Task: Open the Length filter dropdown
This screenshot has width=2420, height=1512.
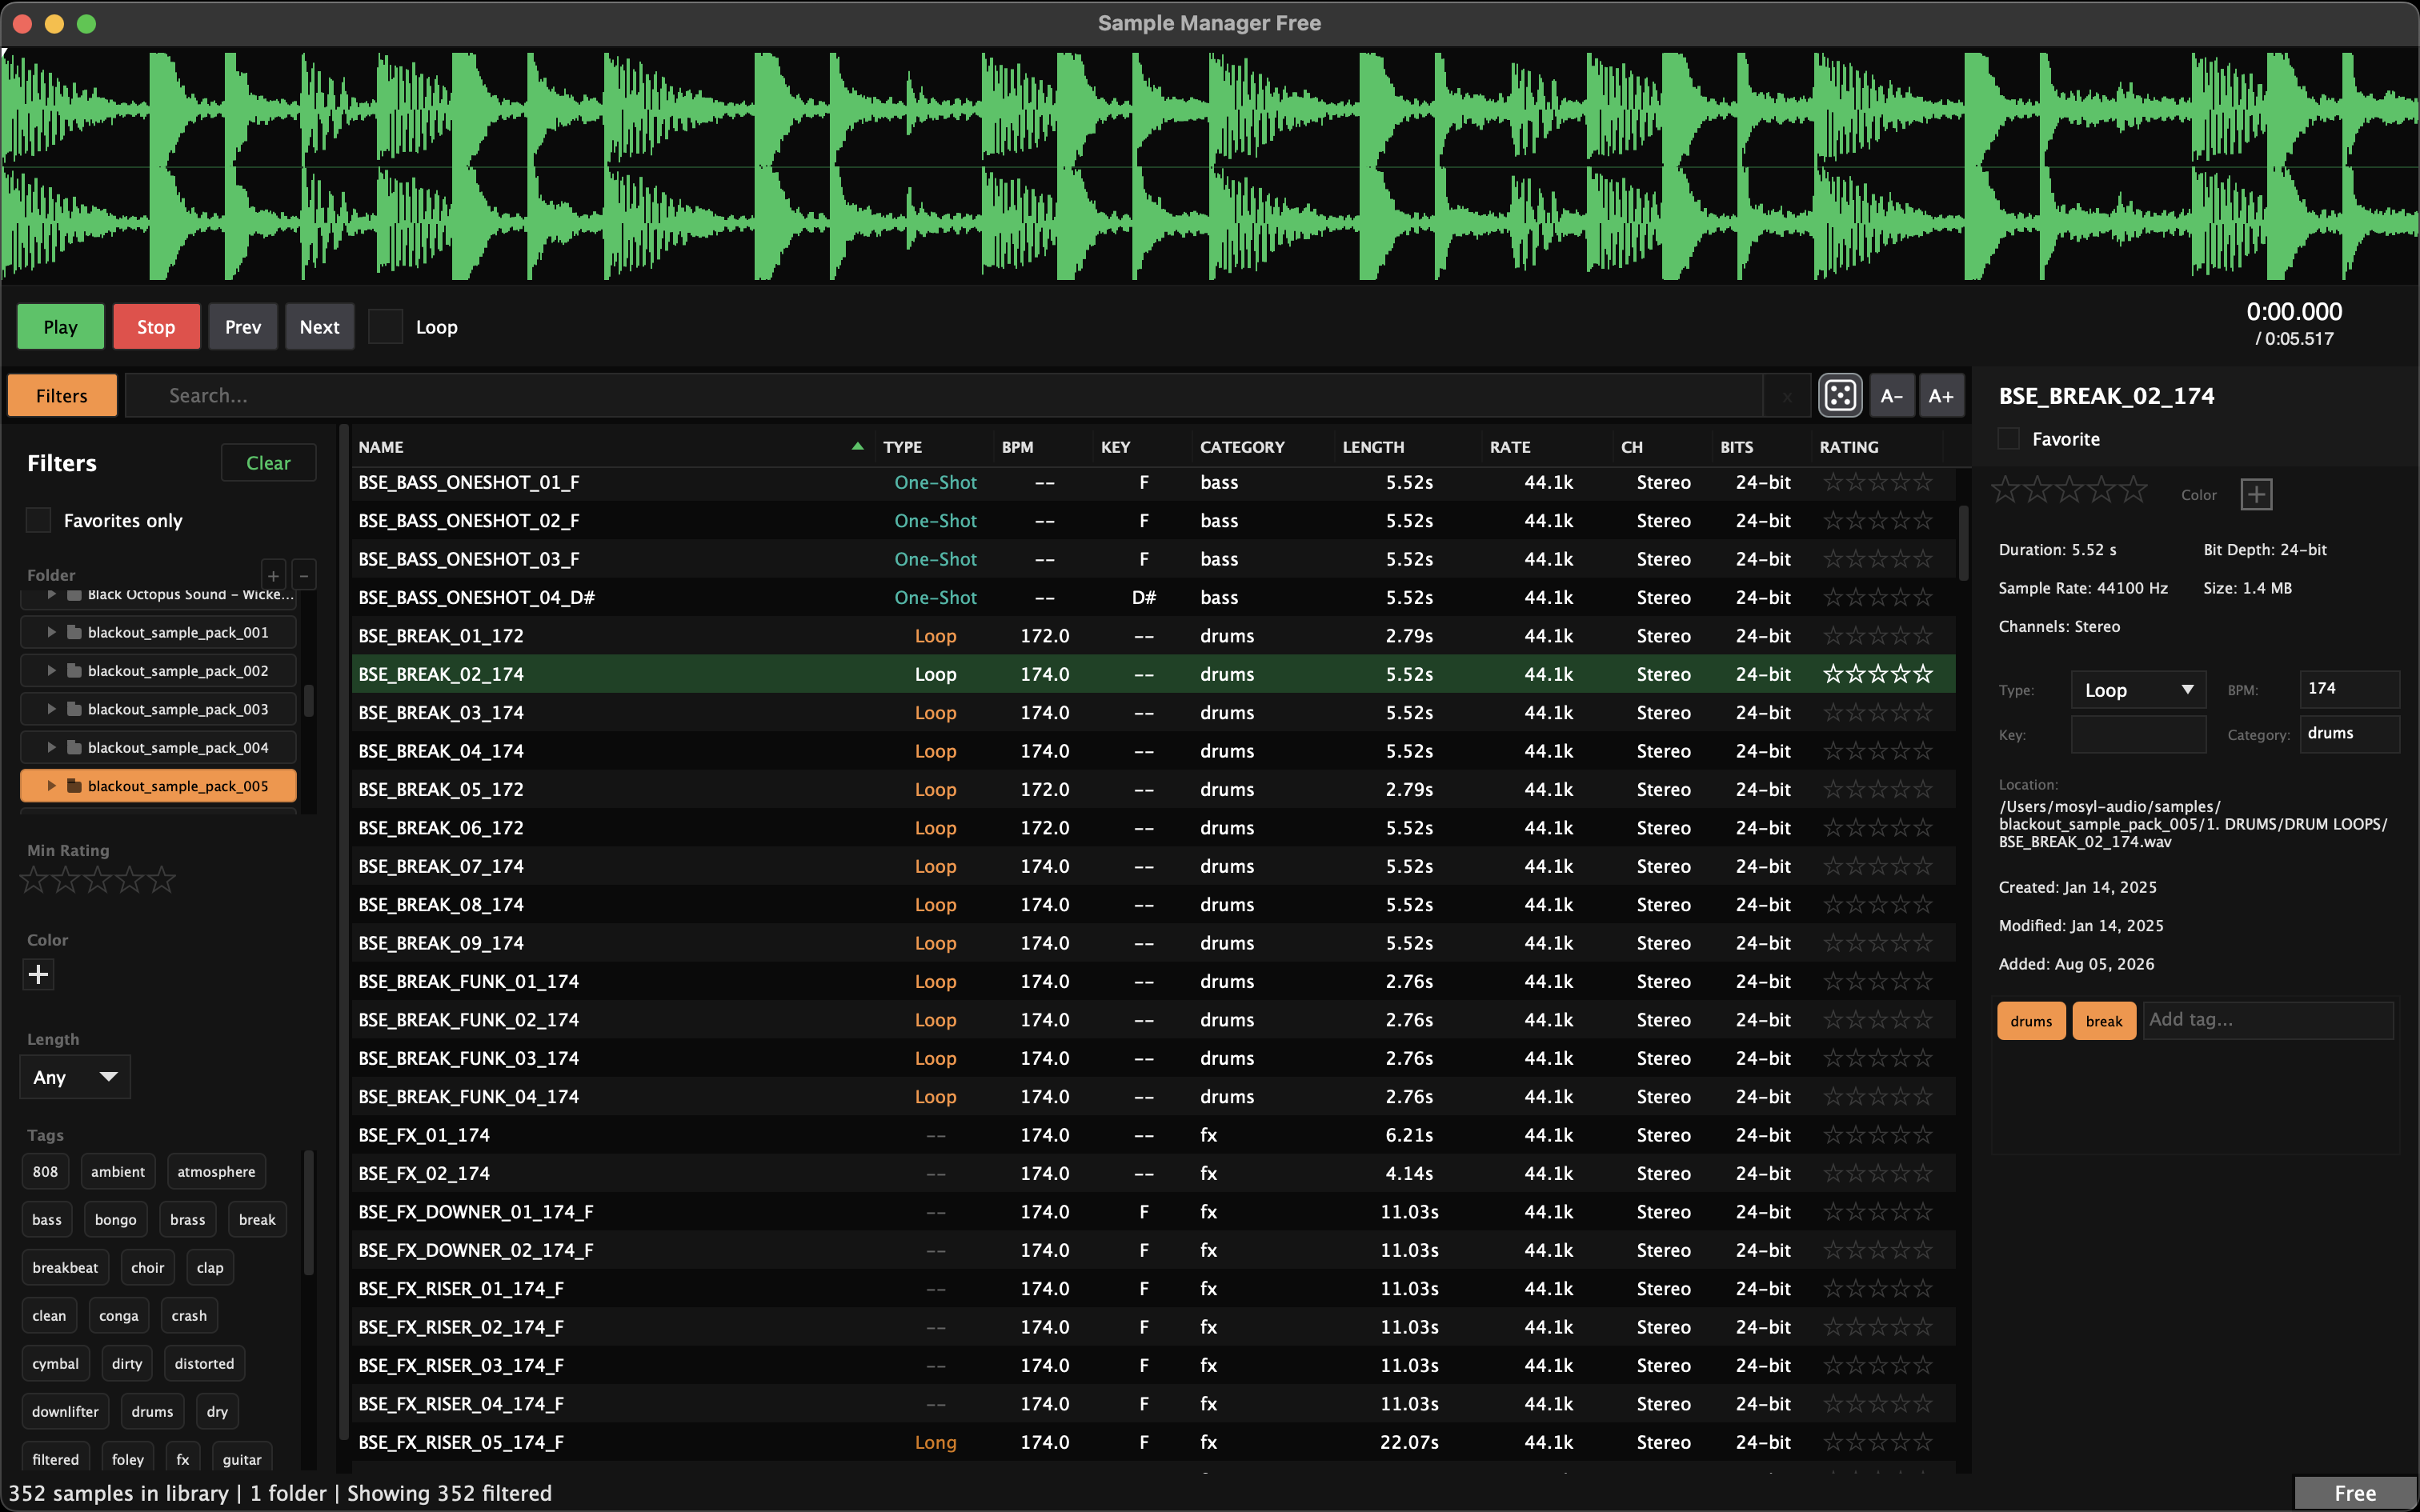Action: (75, 1077)
